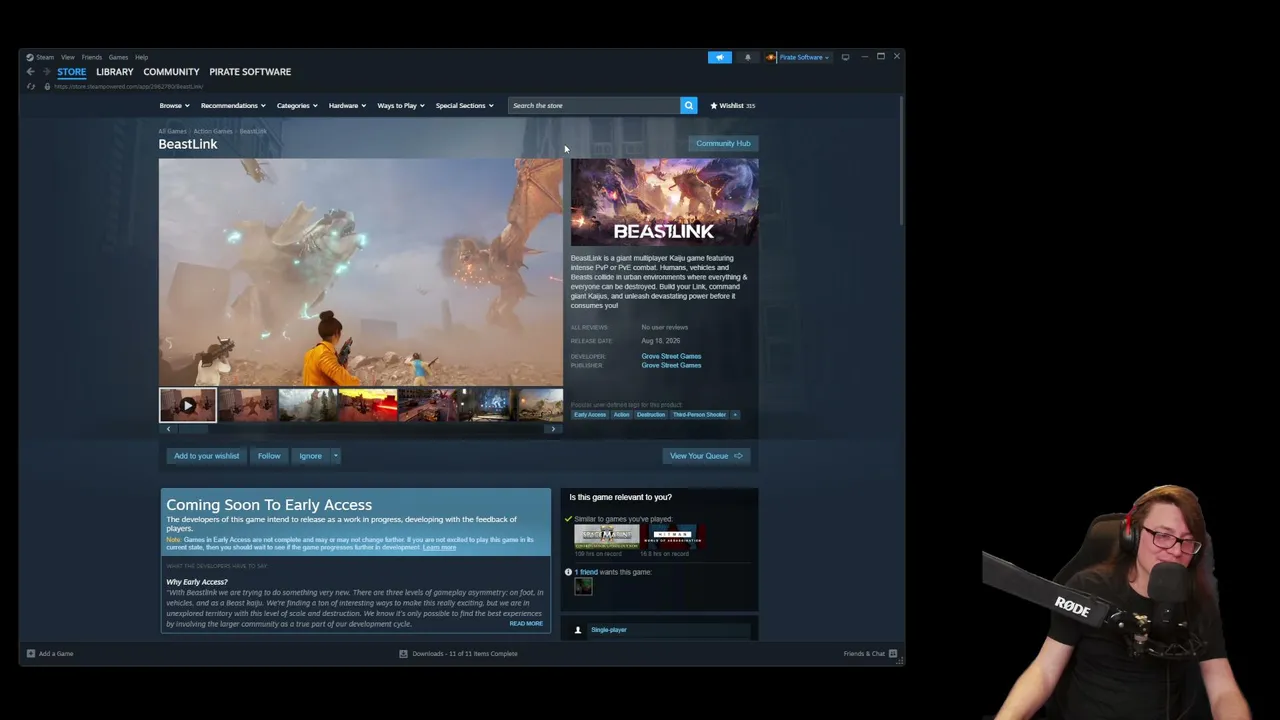The height and width of the screenshot is (720, 1280).
Task: Click READ MORE in Early Access section
Action: [526, 624]
